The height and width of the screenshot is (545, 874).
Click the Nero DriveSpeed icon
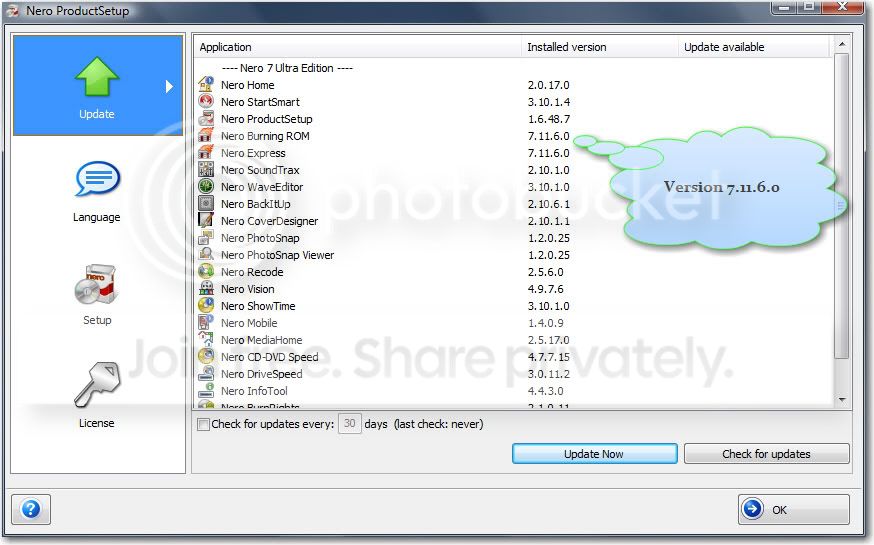(x=206, y=373)
